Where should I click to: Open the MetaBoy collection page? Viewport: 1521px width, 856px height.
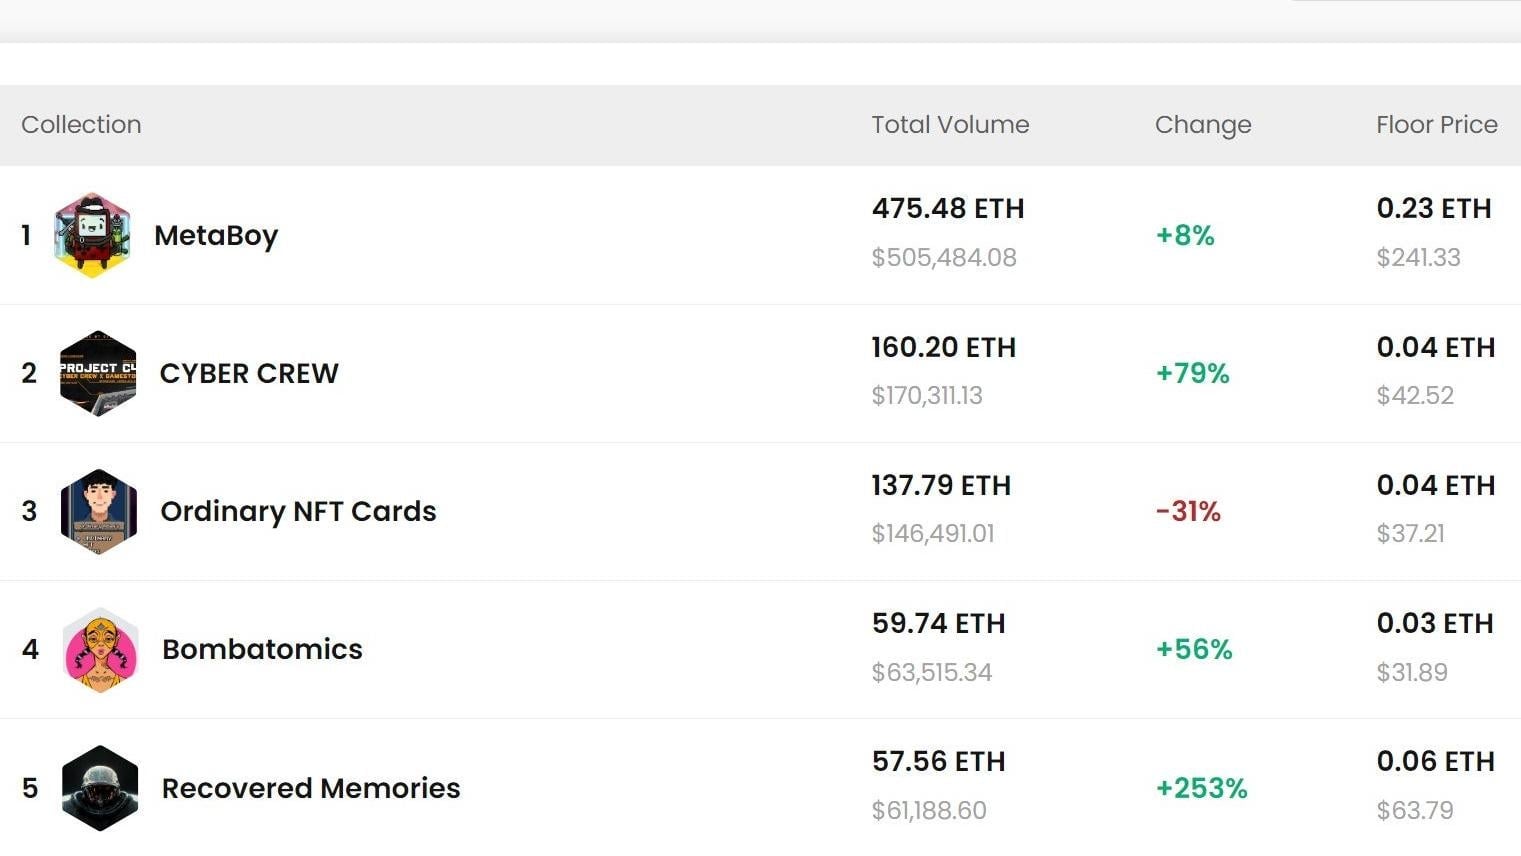pyautogui.click(x=217, y=235)
